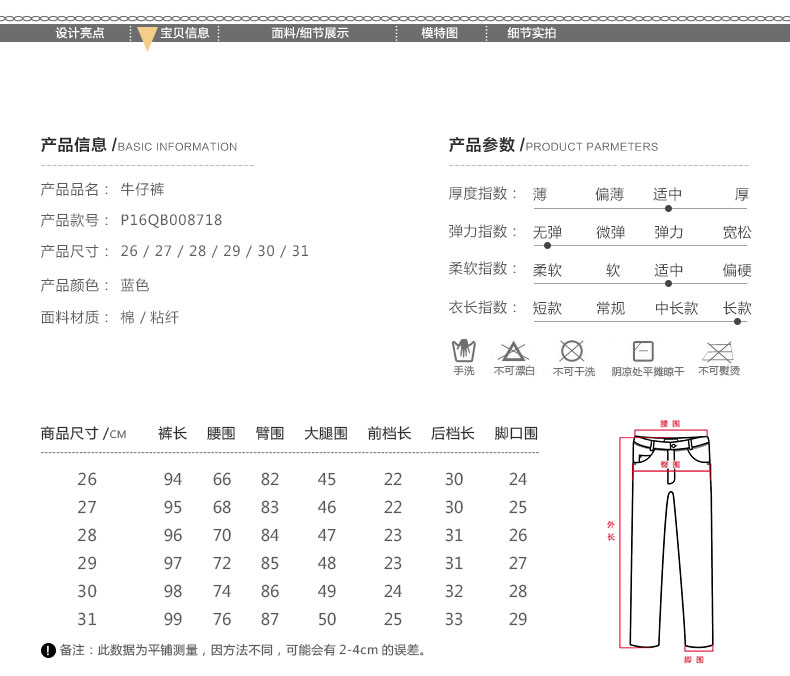Click the 手洗 hand wash icon
This screenshot has width=790, height=676.
(x=464, y=351)
